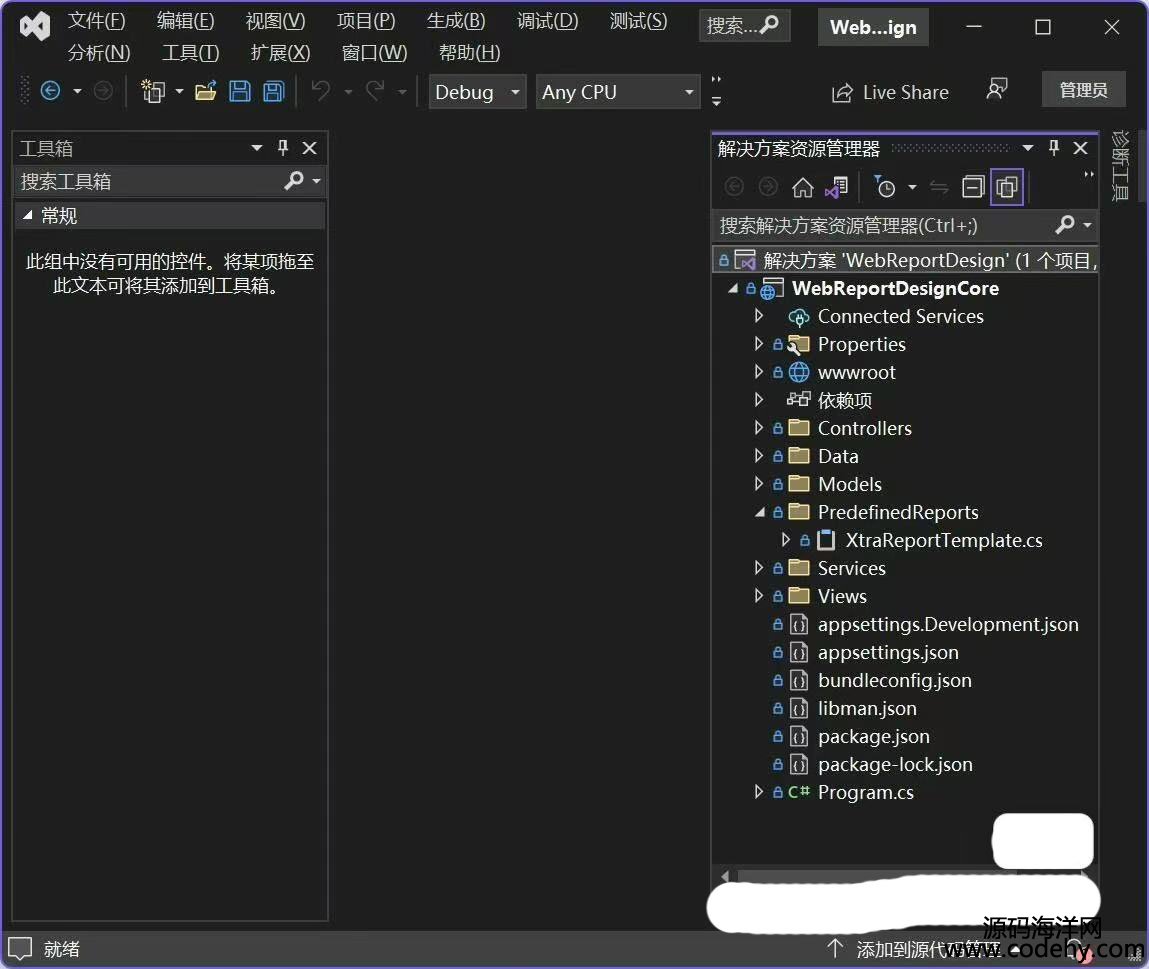1149x969 pixels.
Task: Expand the 依赖项 dependencies node
Action: [x=759, y=399]
